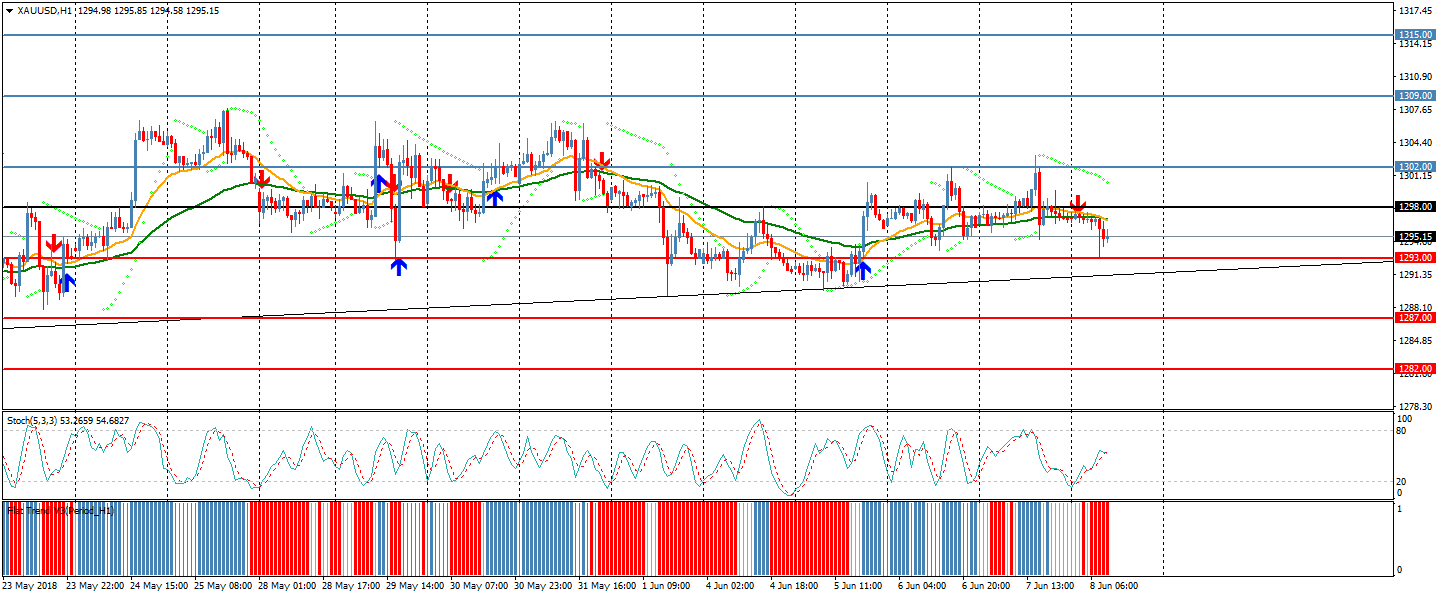Click the red sell arrow near 31 May 16:00

602,160
